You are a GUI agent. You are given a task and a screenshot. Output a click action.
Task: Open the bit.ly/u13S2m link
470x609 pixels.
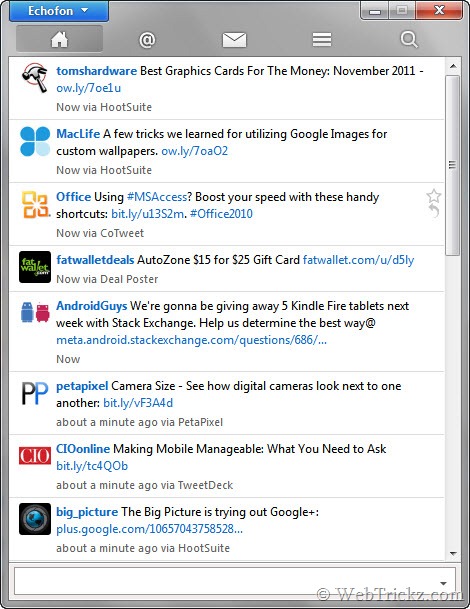coord(147,214)
